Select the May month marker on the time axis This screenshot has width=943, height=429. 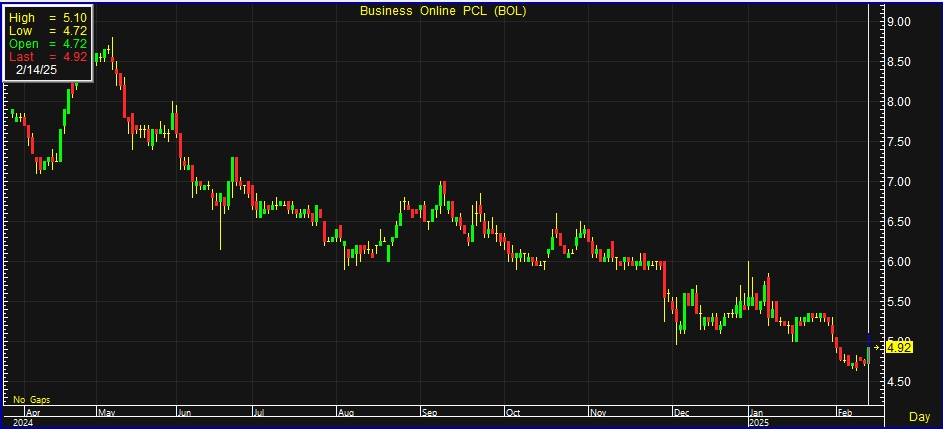105,411
